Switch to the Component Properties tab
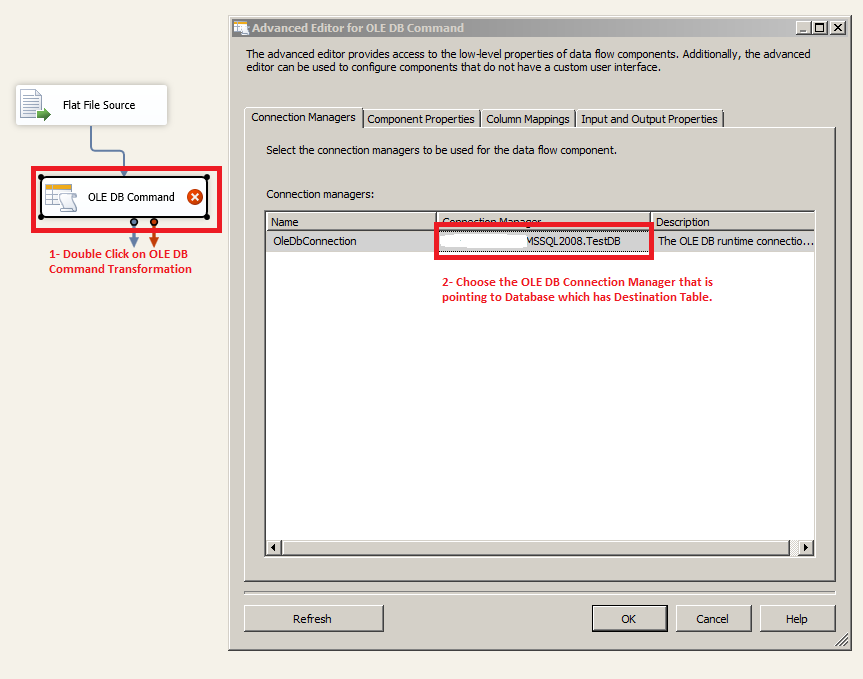Screen dimensions: 863x679 pos(420,118)
